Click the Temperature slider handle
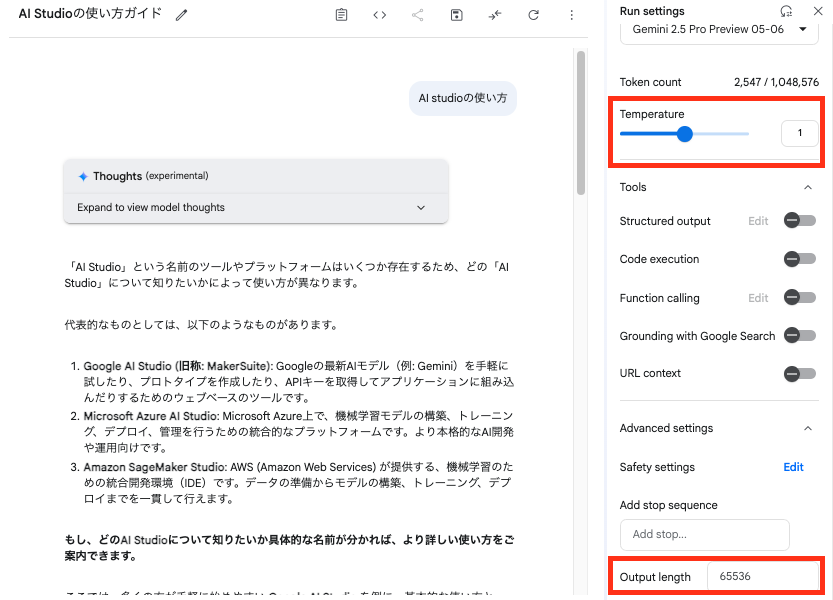Viewport: 833px width, 600px height. pos(685,134)
